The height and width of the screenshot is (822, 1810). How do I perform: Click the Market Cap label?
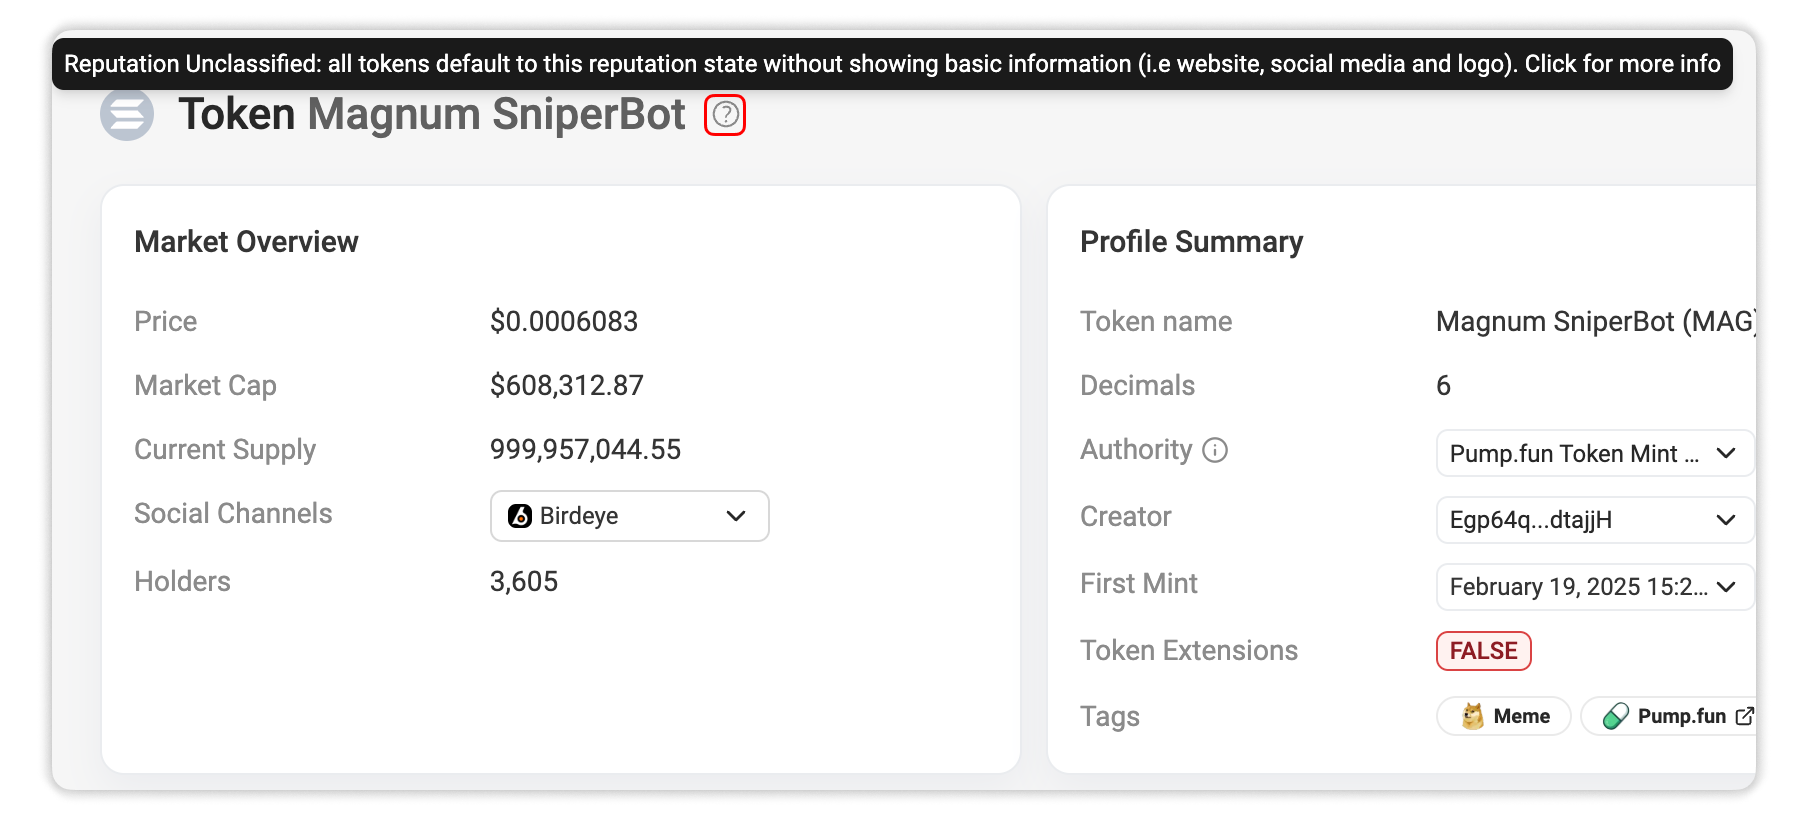coord(205,386)
